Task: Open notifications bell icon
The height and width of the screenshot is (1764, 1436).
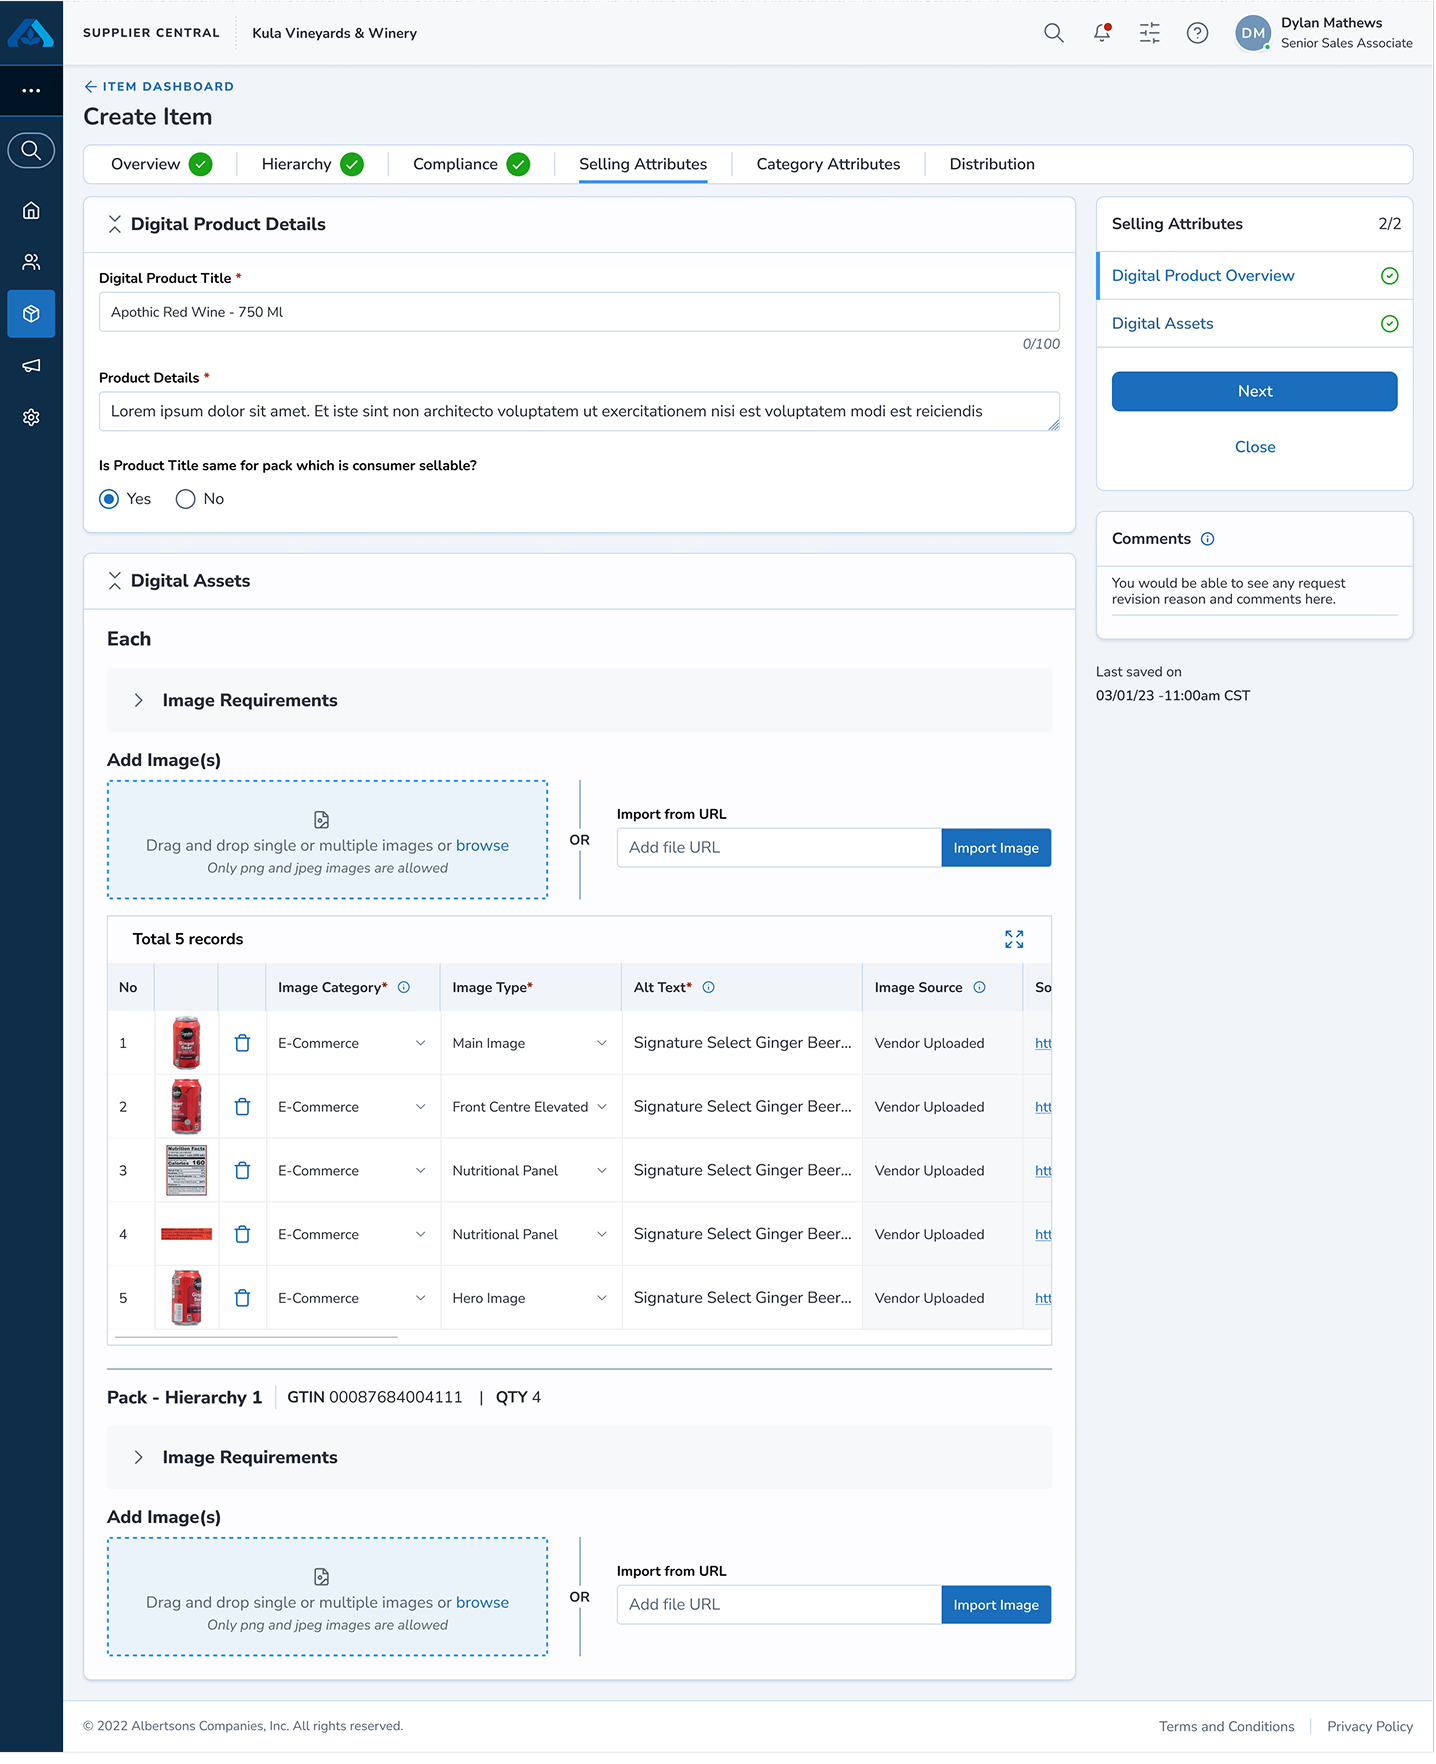Action: [x=1102, y=33]
